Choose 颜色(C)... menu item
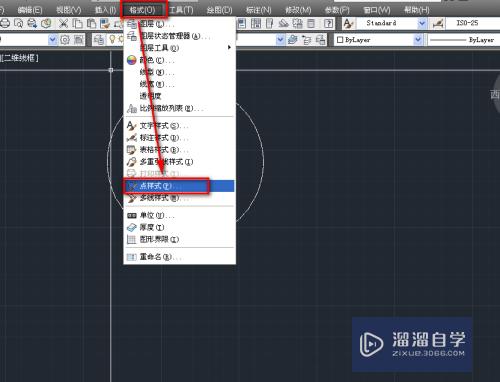The height and width of the screenshot is (382, 500). click(180, 60)
